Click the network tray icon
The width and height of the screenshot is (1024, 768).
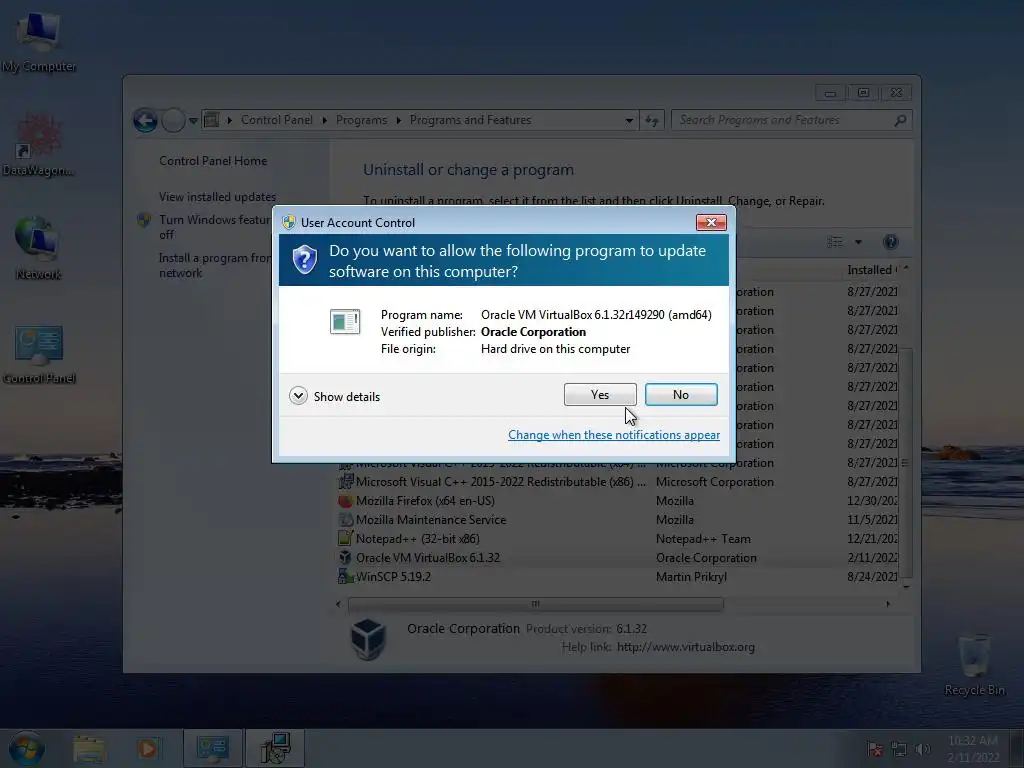[899, 749]
